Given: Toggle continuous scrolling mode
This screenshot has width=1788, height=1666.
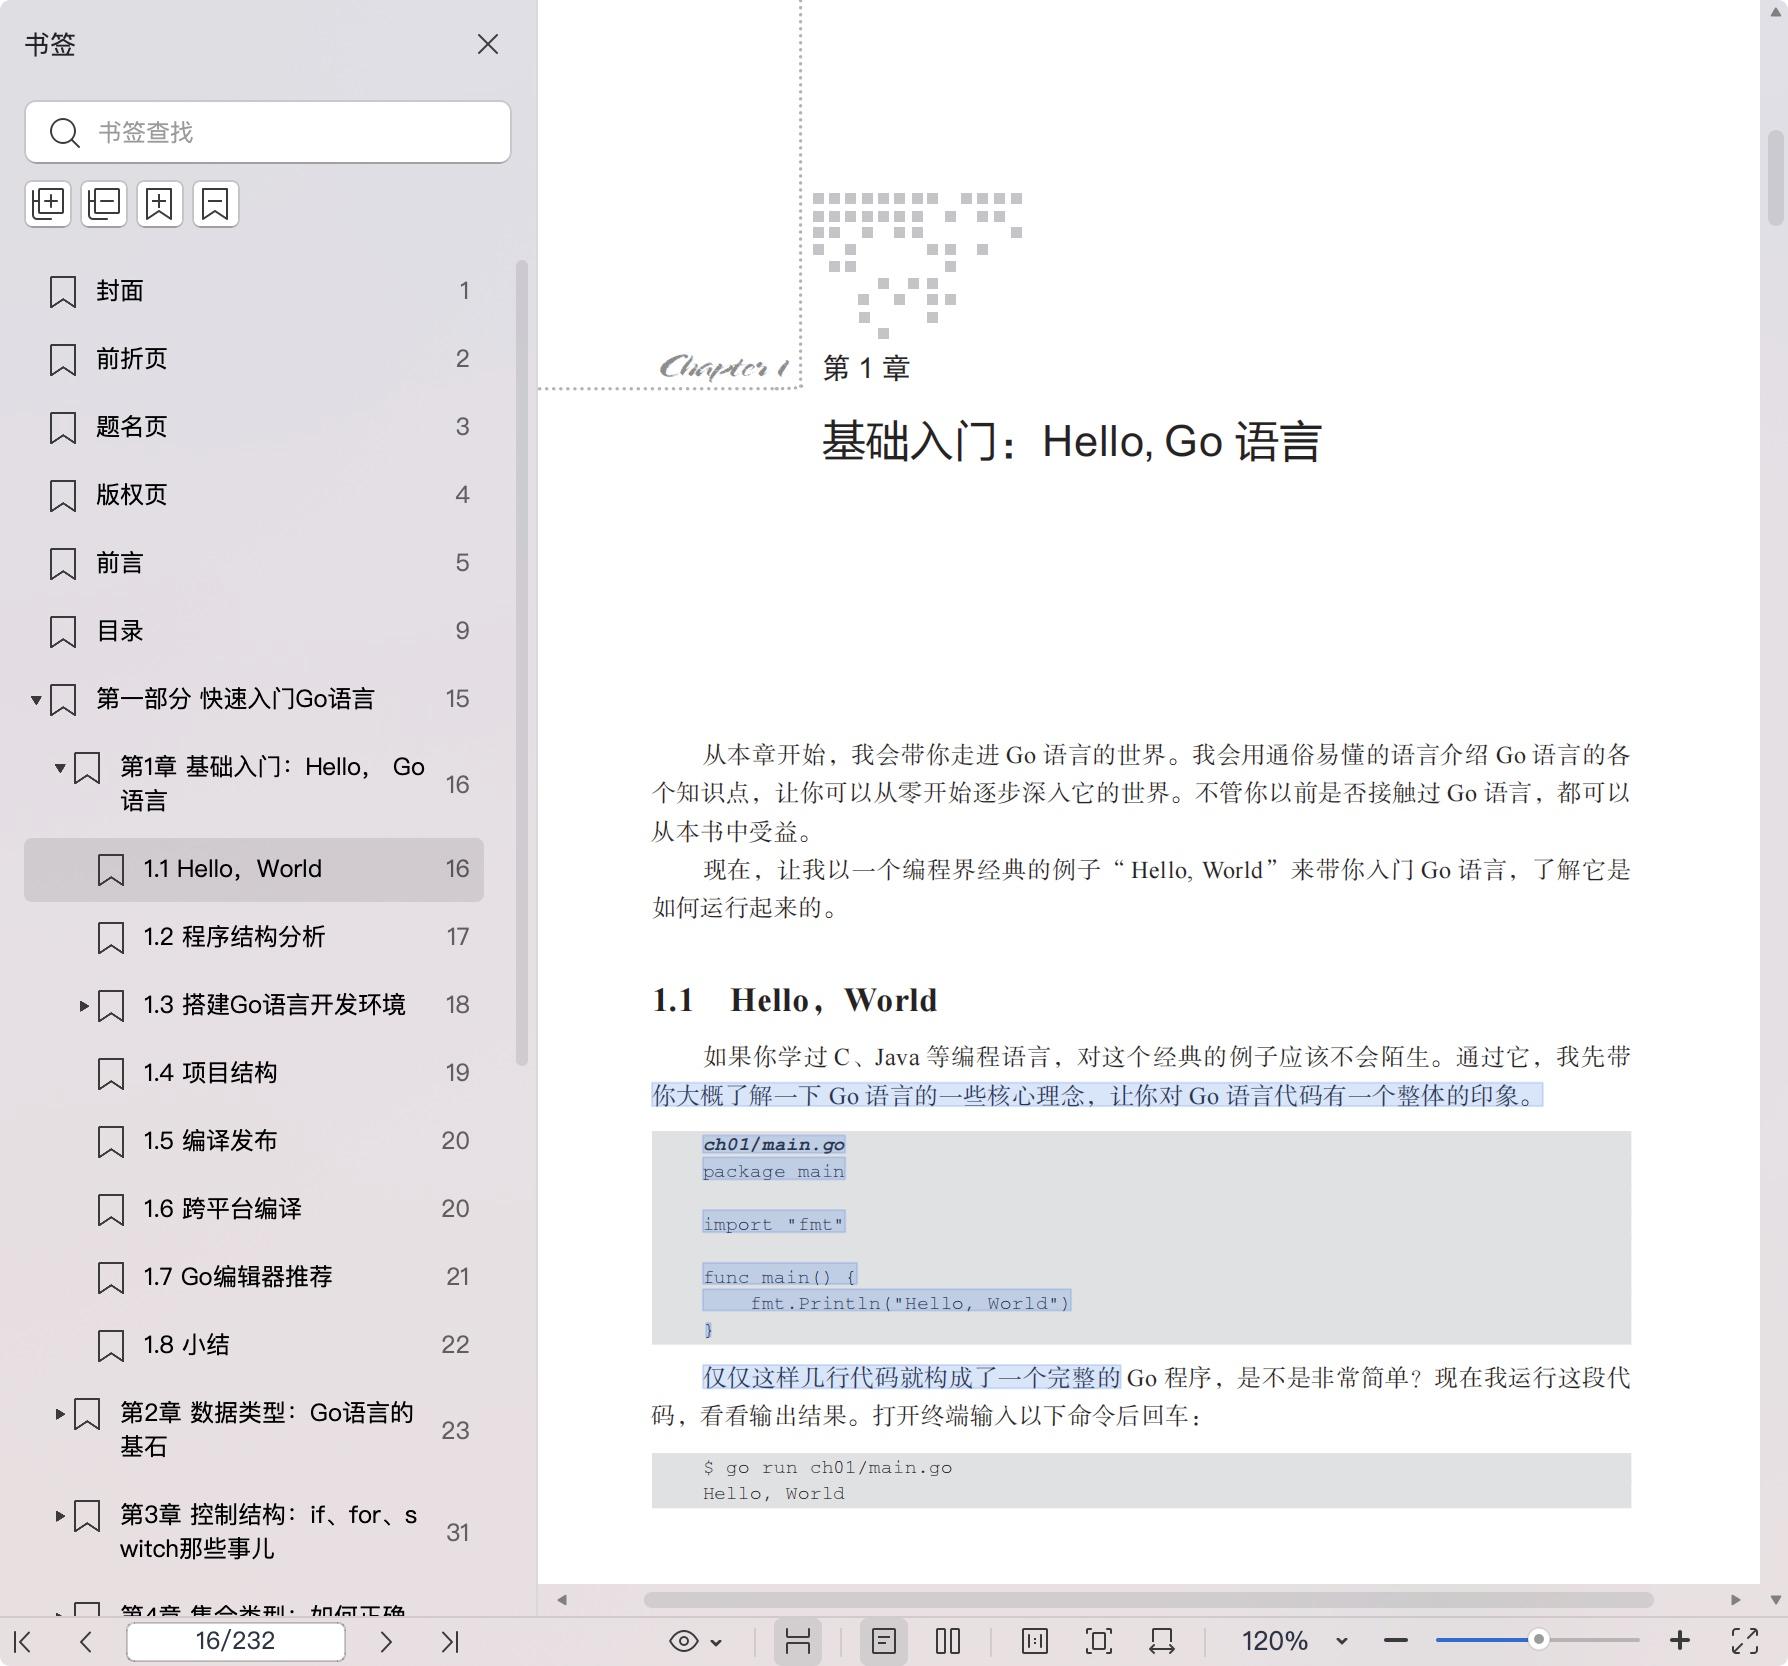Looking at the screenshot, I should (797, 1641).
